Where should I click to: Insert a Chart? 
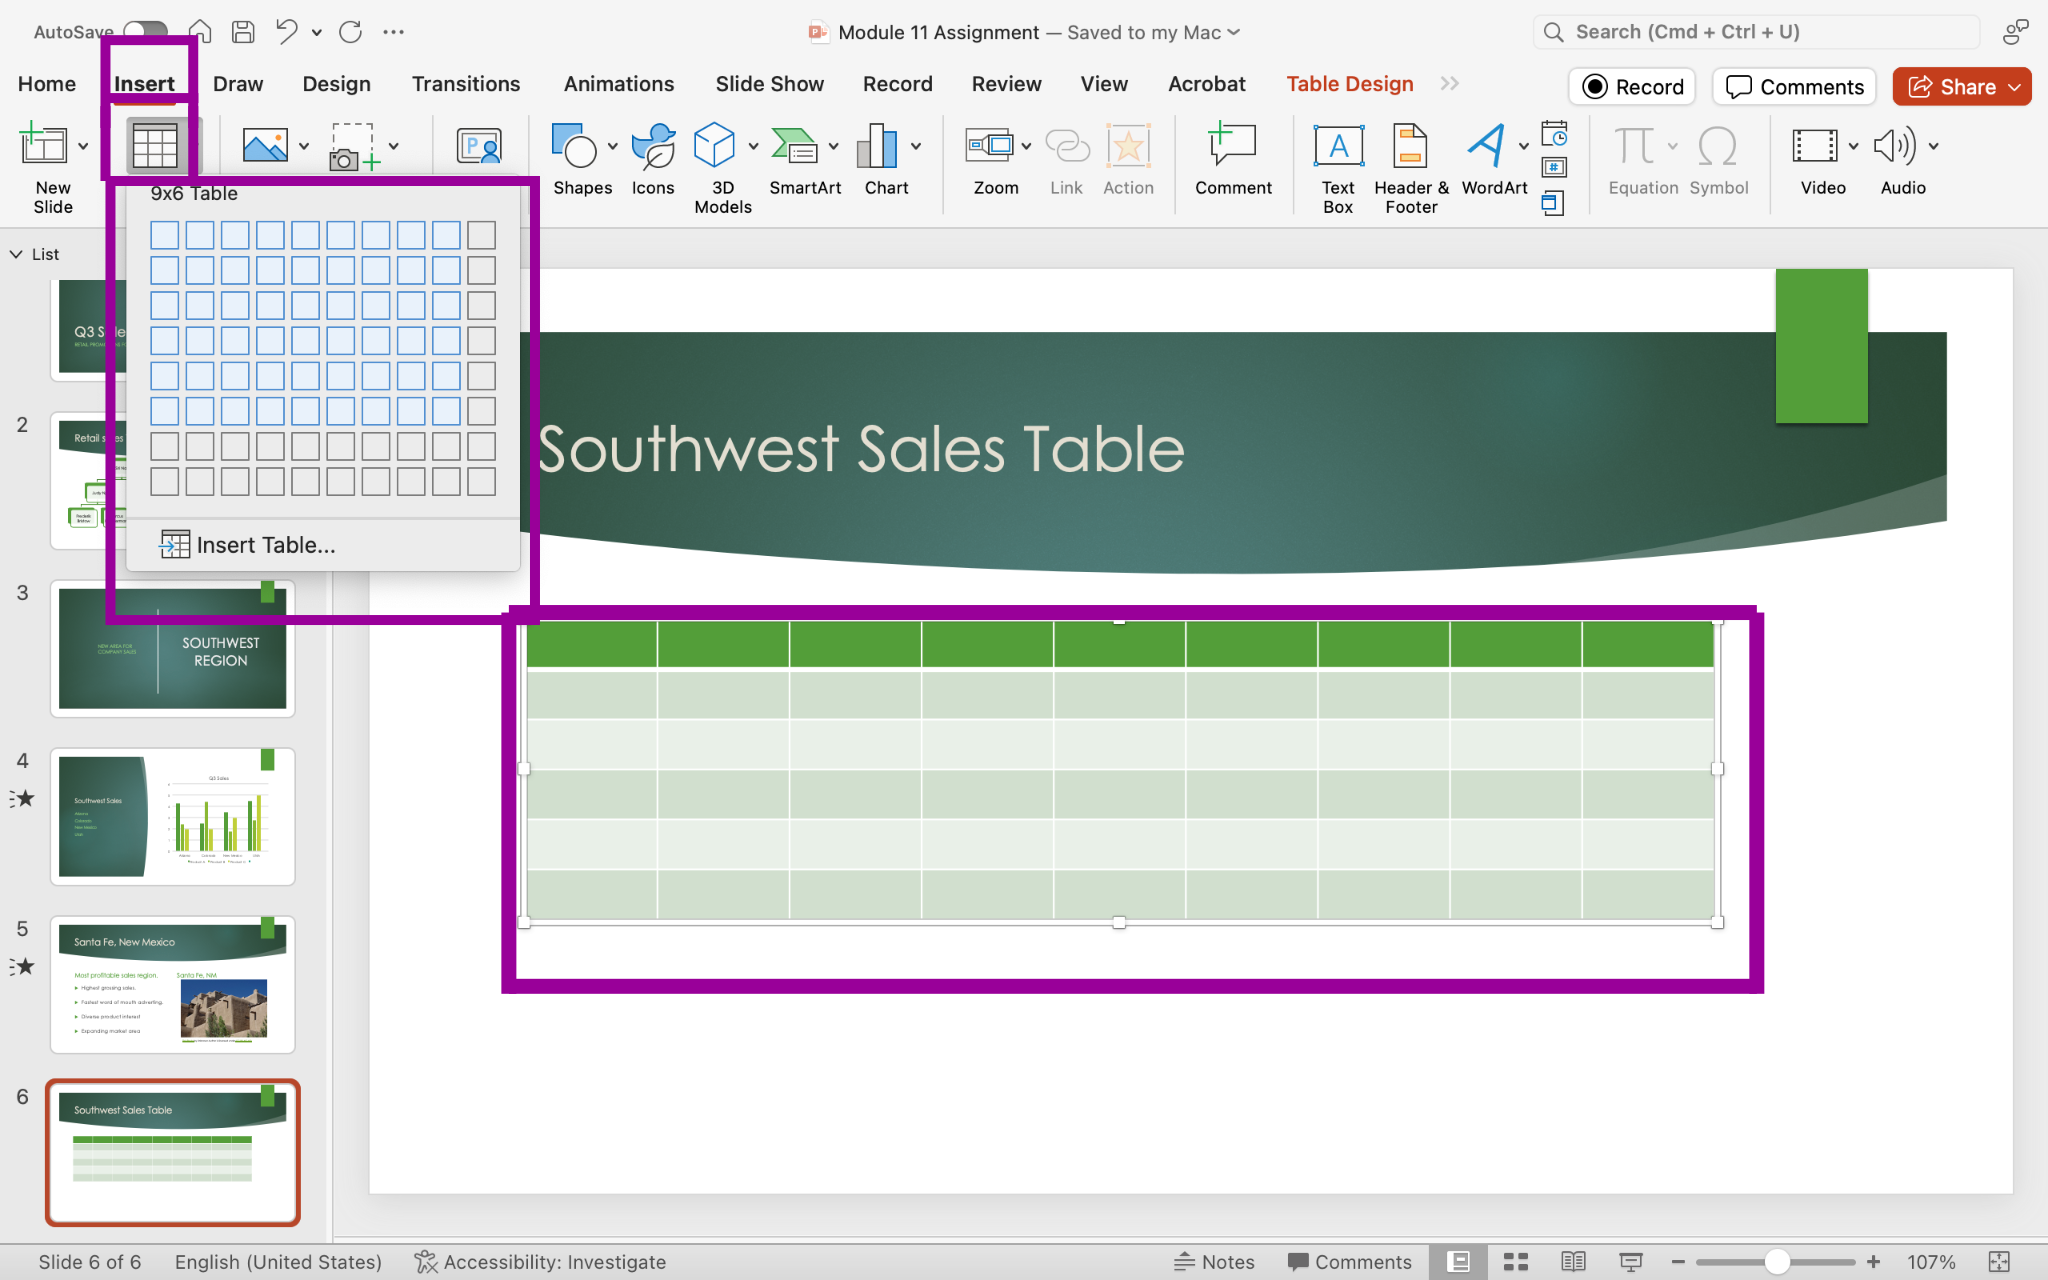click(x=877, y=146)
